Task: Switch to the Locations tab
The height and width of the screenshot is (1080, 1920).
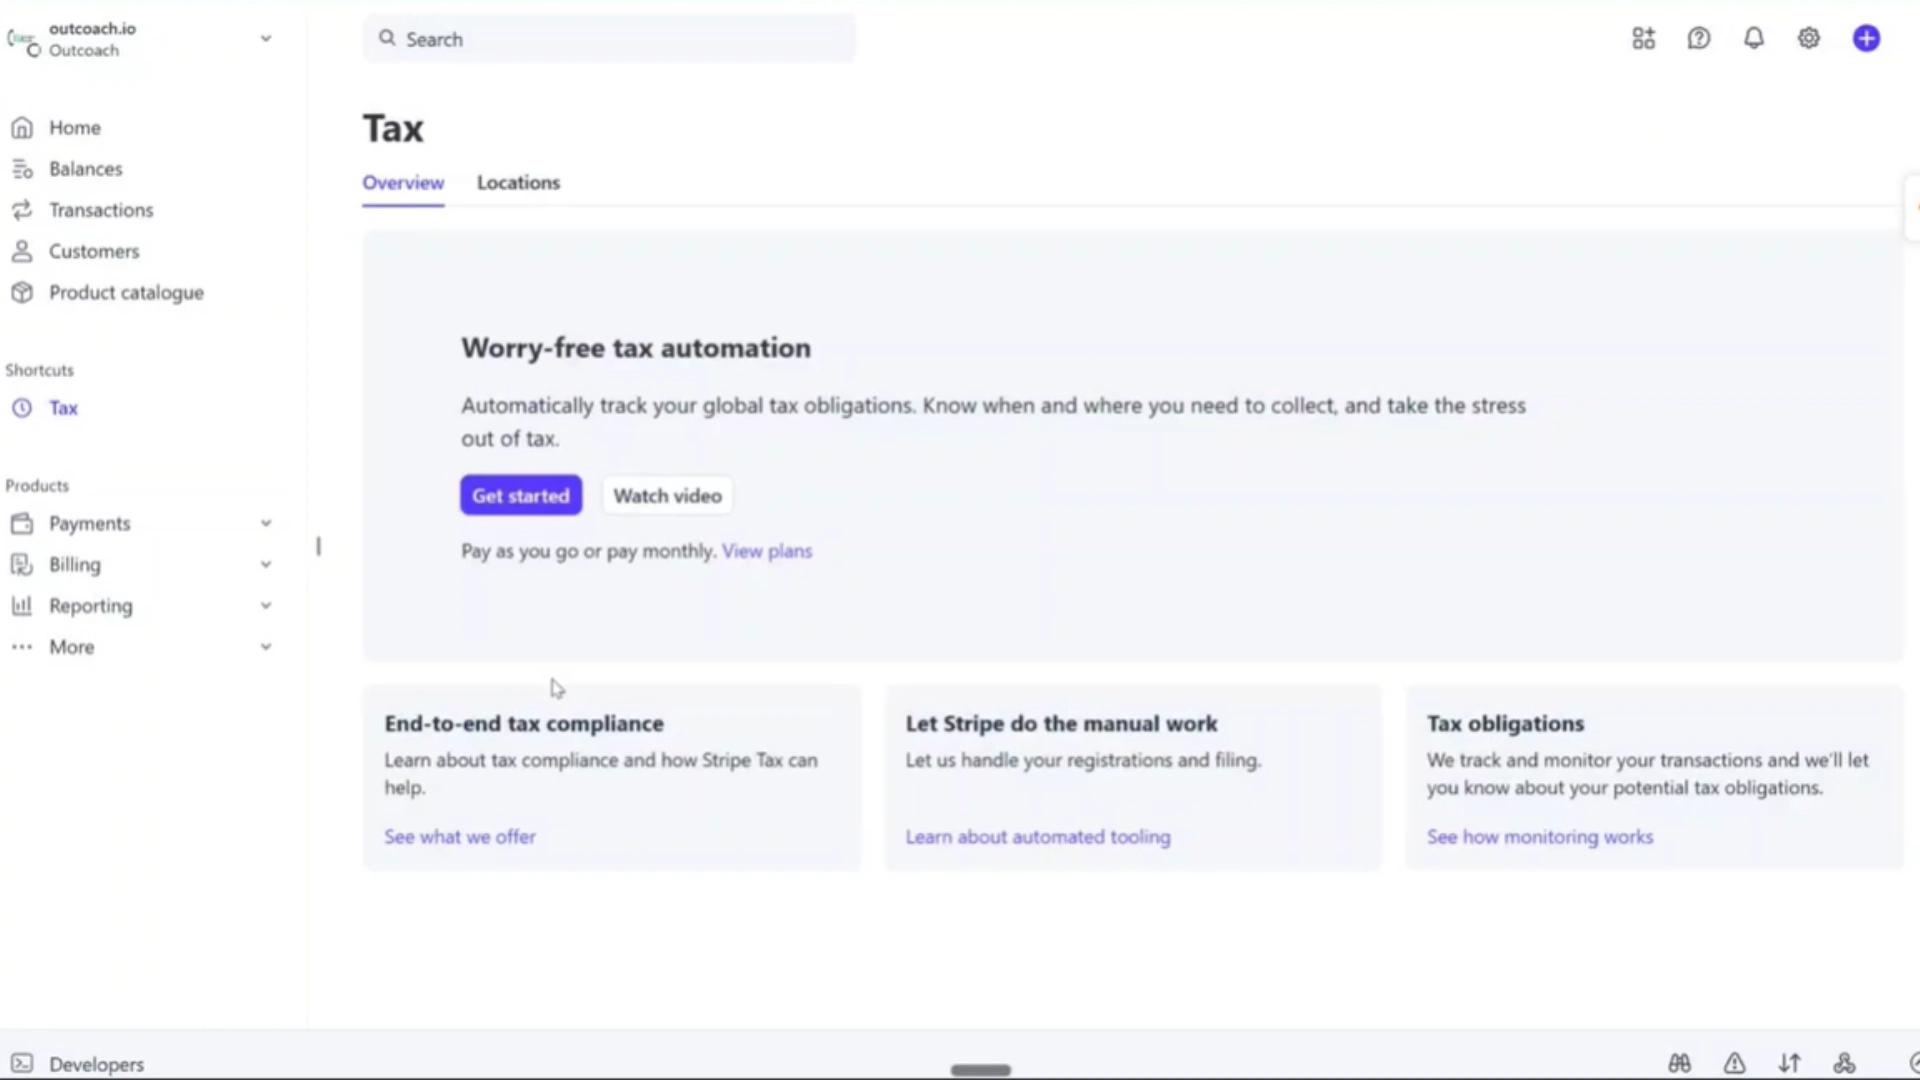Action: 518,183
